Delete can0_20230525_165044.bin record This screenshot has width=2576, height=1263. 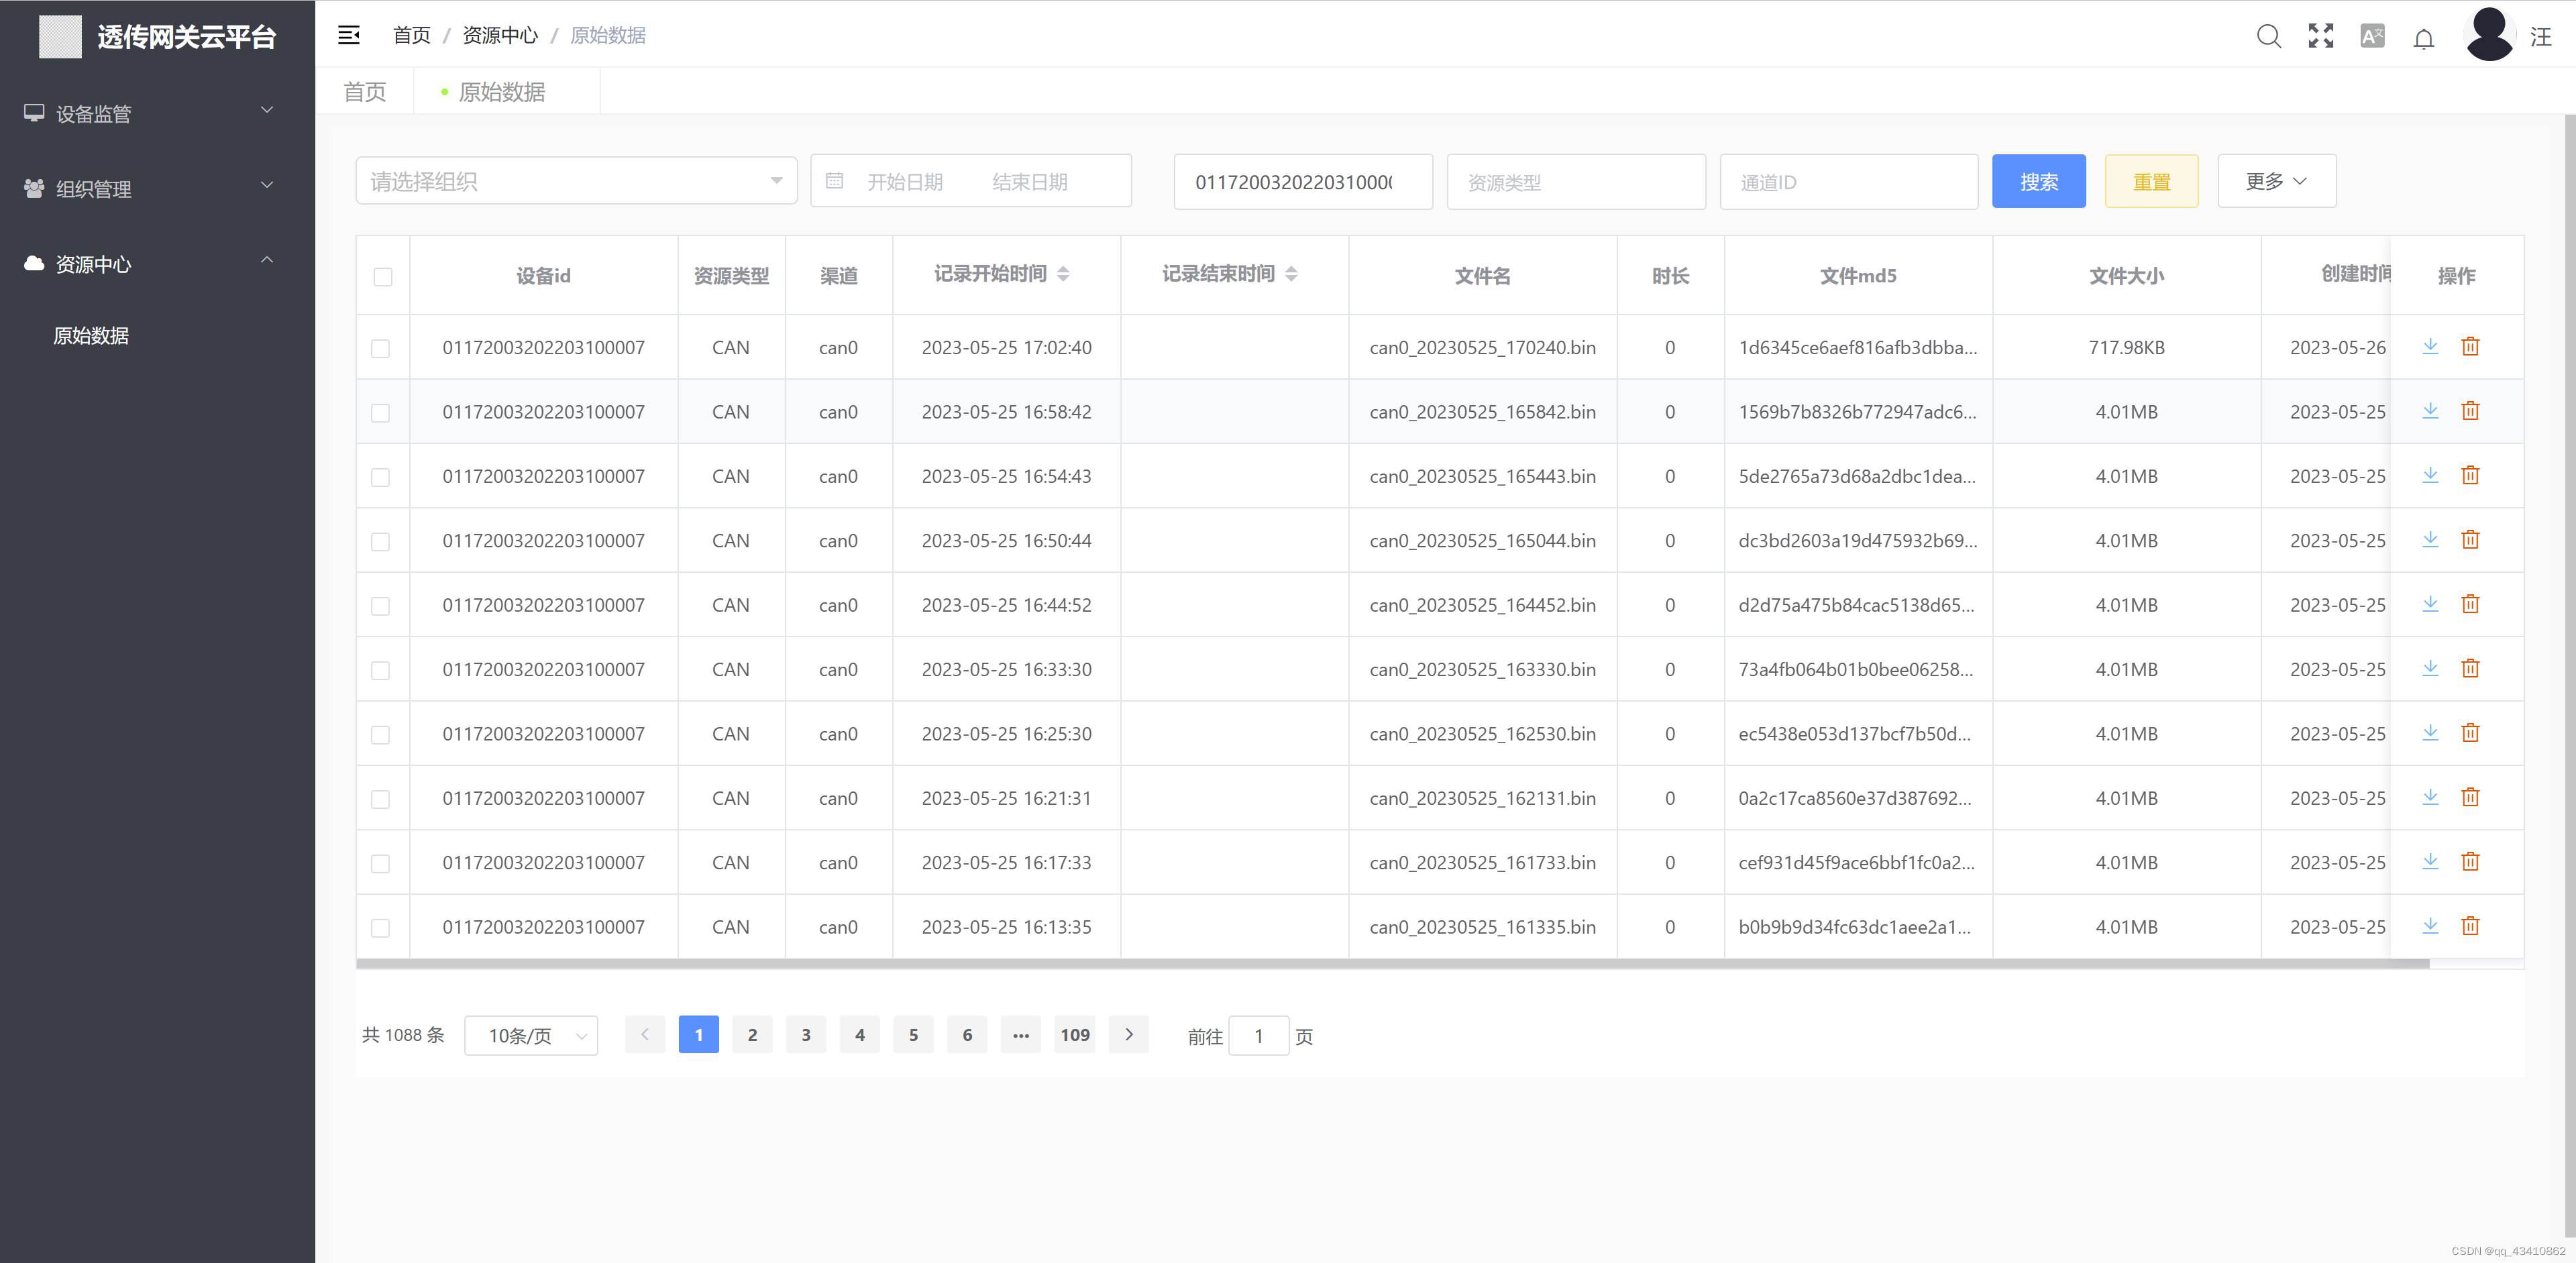tap(2470, 540)
